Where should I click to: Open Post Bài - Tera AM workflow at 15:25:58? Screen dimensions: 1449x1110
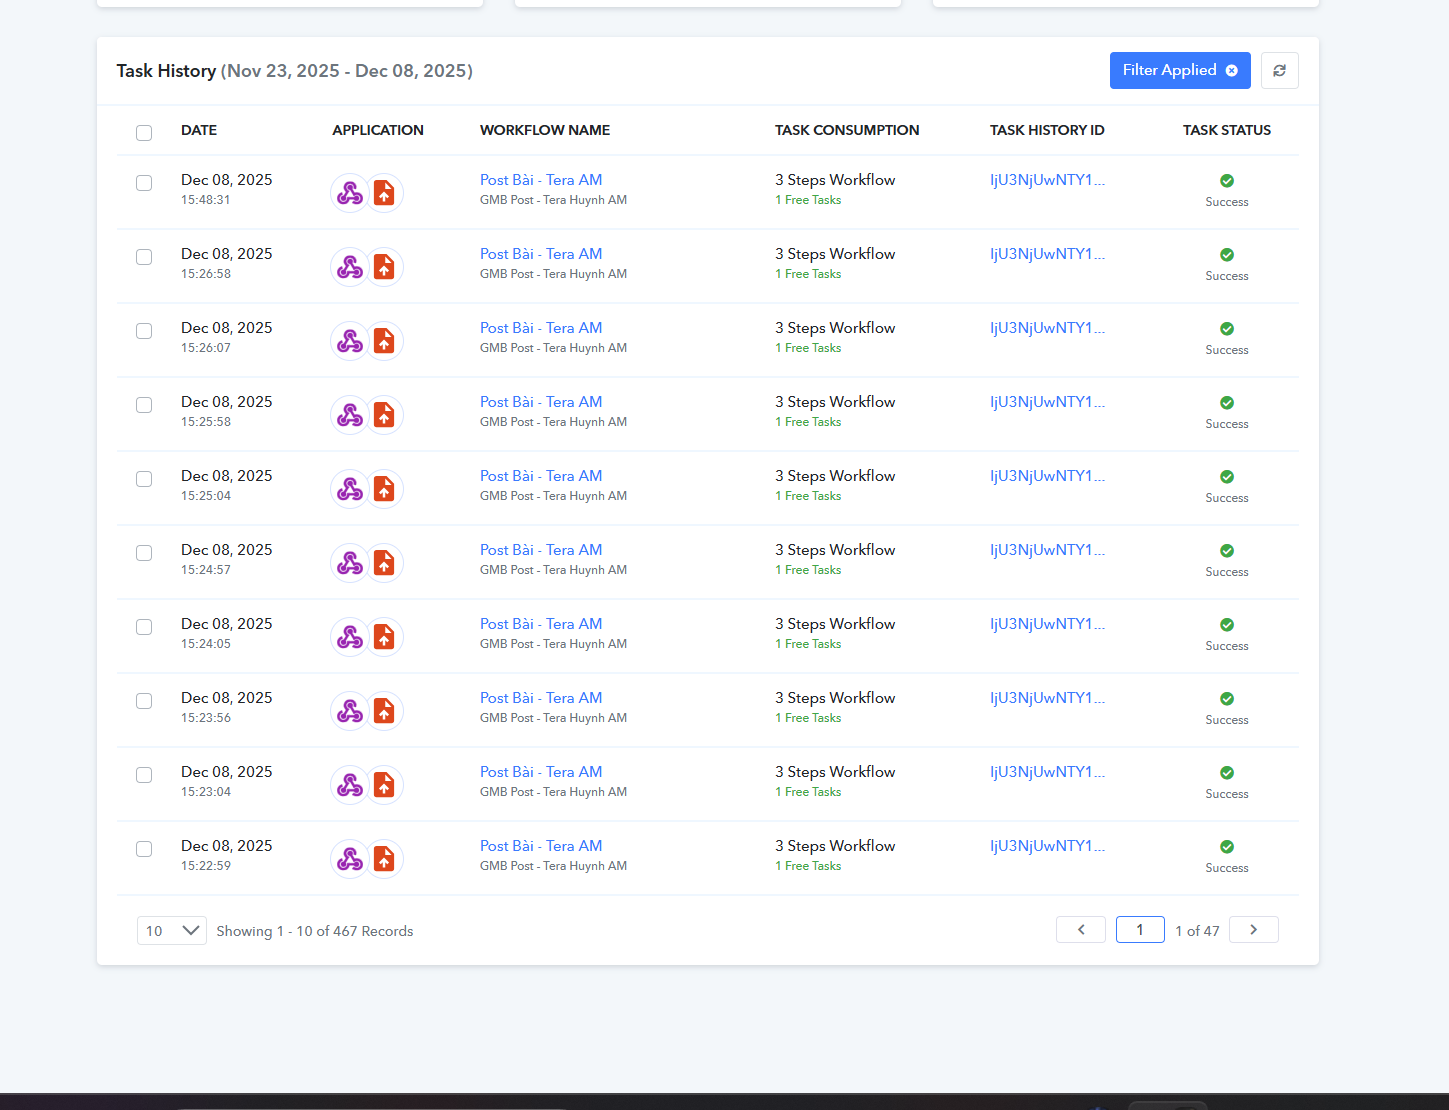pos(541,402)
